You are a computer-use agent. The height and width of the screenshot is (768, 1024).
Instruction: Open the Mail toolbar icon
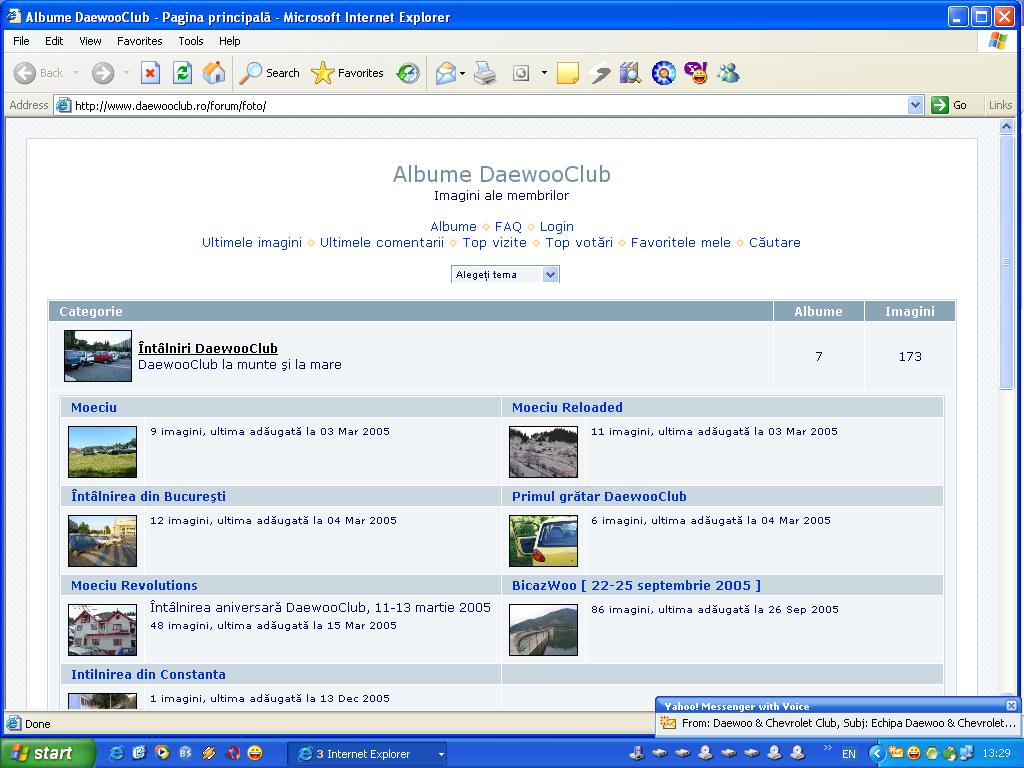point(446,73)
